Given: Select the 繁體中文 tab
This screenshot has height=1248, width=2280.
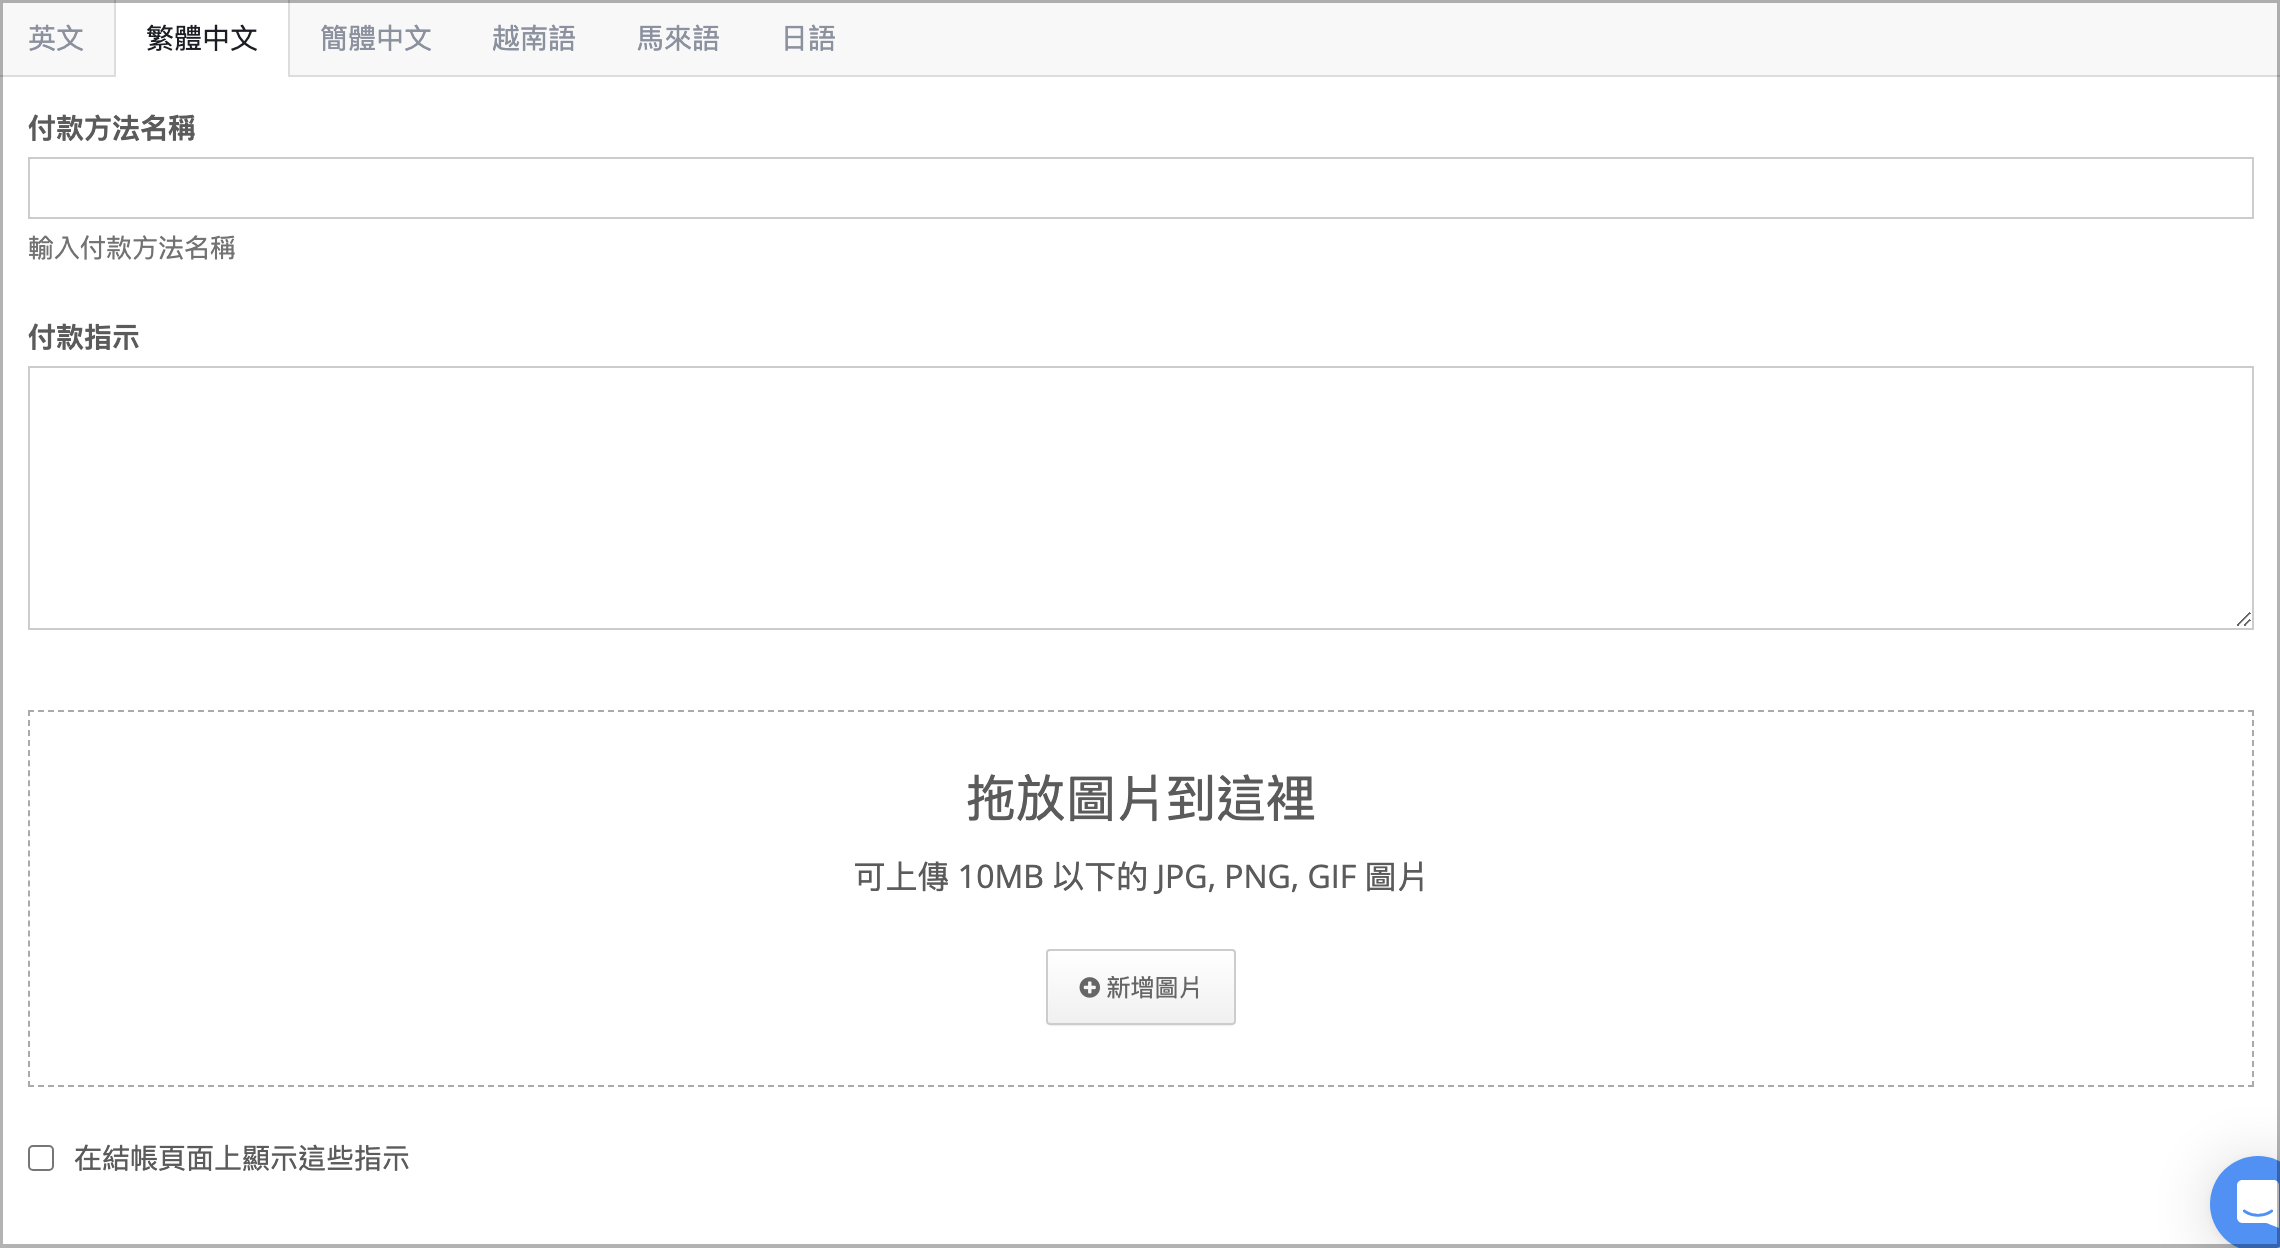Looking at the screenshot, I should 202,39.
